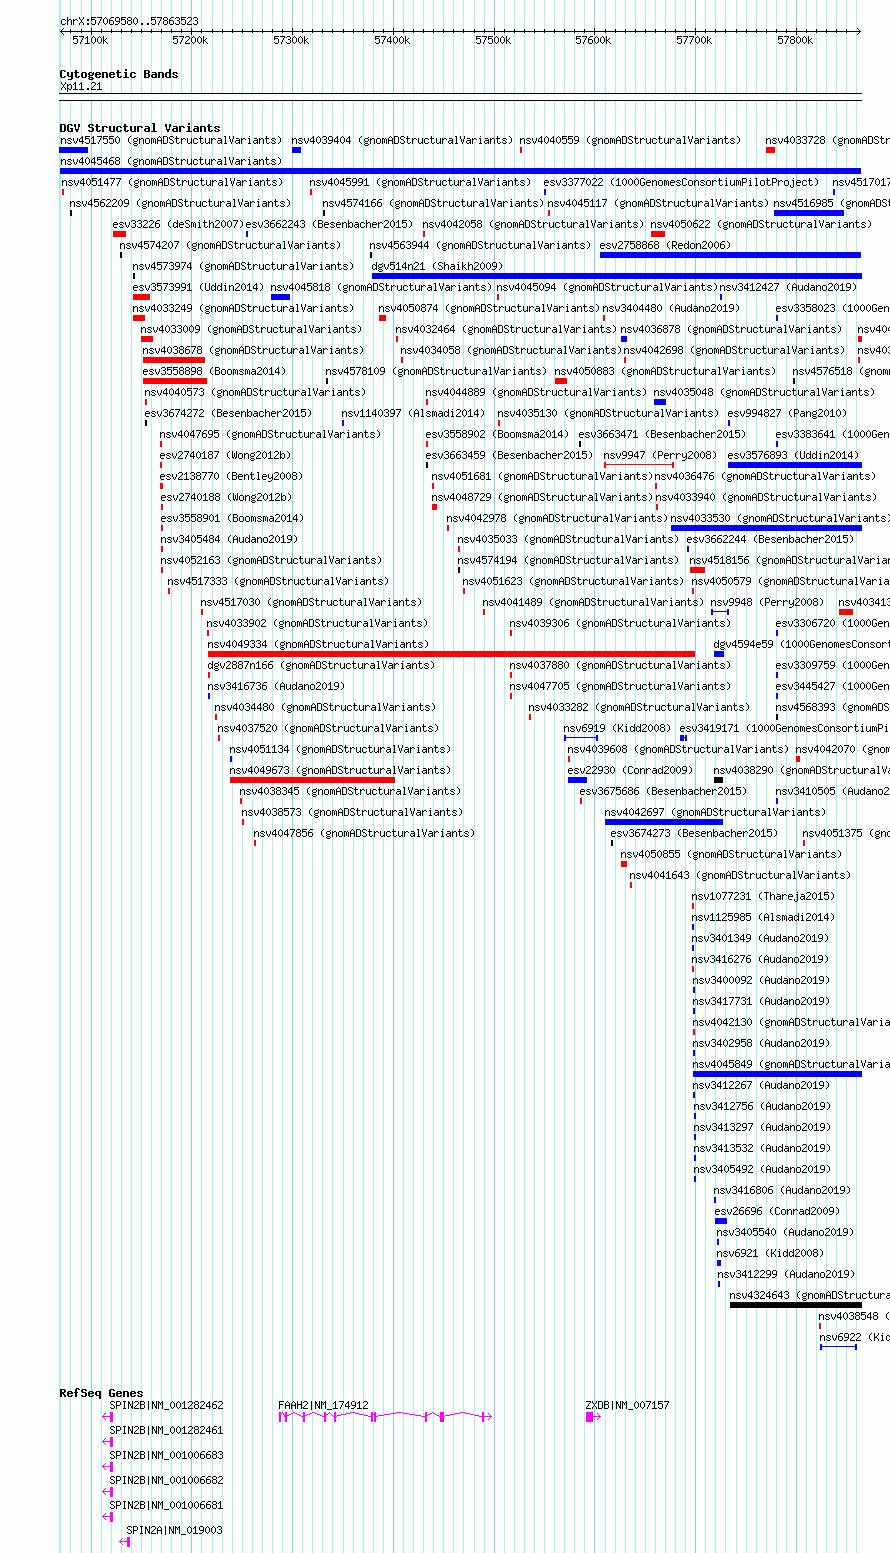The image size is (890, 1553).
Task: Select the nsv9947 (Perry2008) red outlined bar
Action: [639, 465]
